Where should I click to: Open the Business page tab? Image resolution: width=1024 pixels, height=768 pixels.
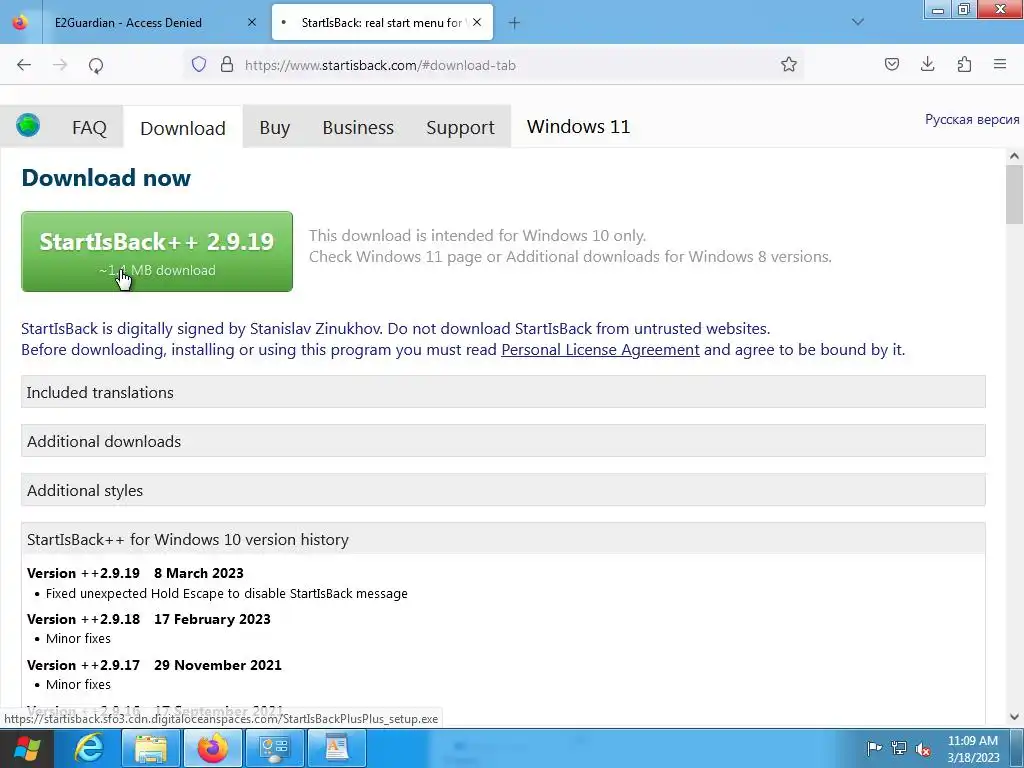click(x=358, y=127)
